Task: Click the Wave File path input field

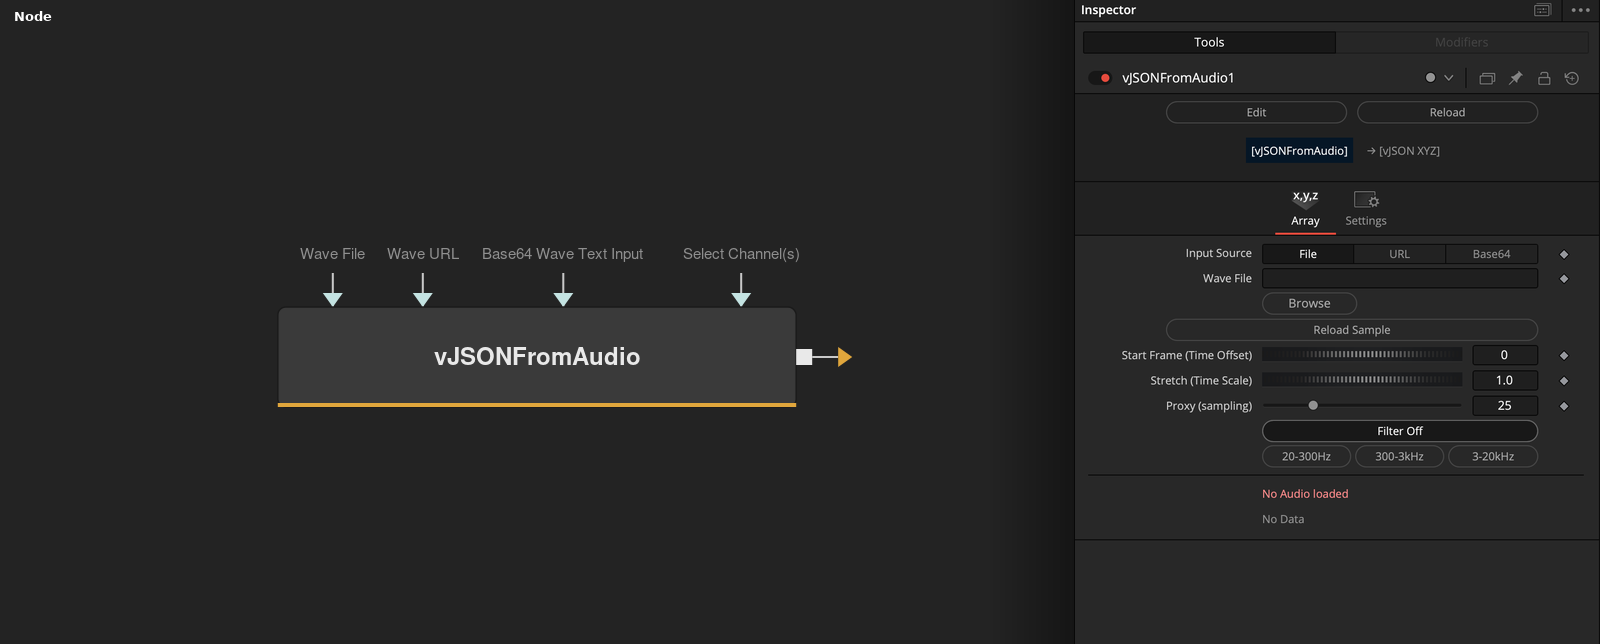Action: [1400, 279]
